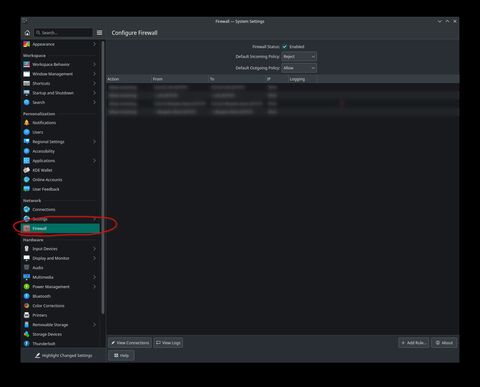The image size is (480, 387).
Task: Click the About button
Action: click(x=444, y=343)
